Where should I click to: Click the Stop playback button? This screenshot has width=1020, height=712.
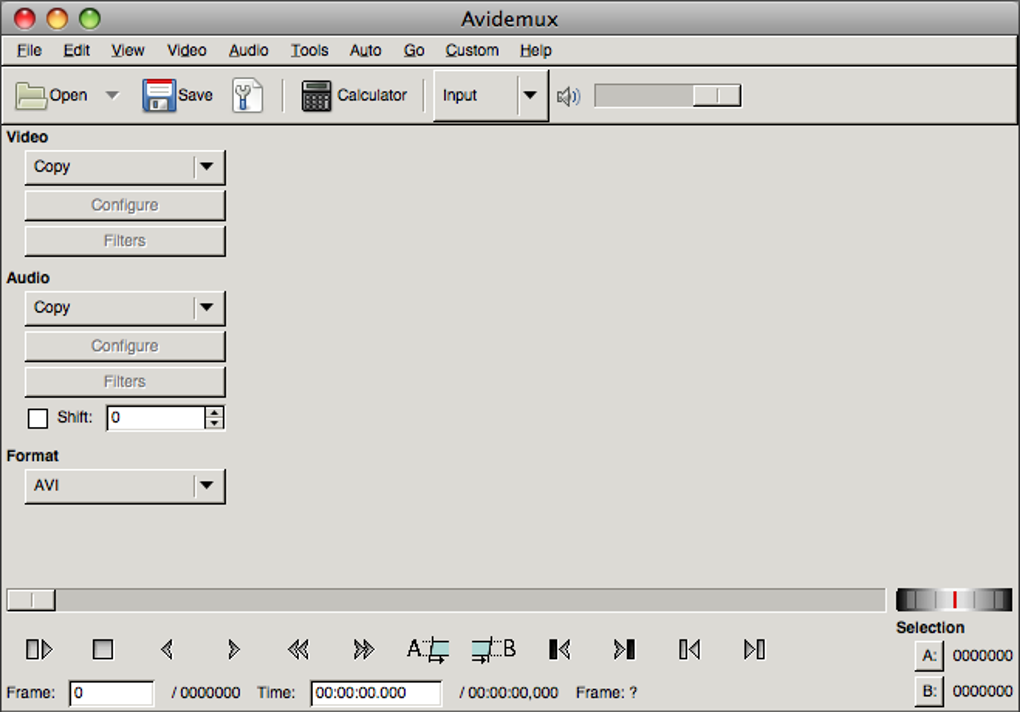103,649
